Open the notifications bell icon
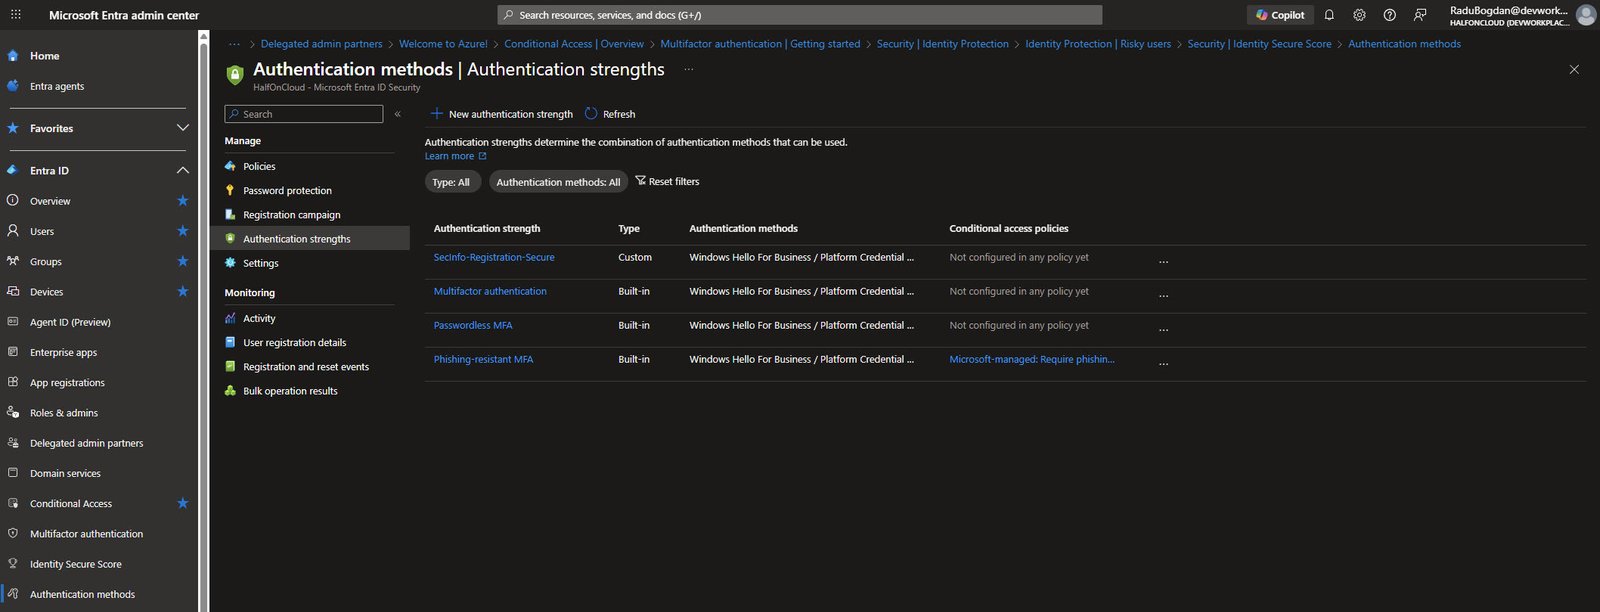Screen dimensions: 1600x612 (1329, 15)
